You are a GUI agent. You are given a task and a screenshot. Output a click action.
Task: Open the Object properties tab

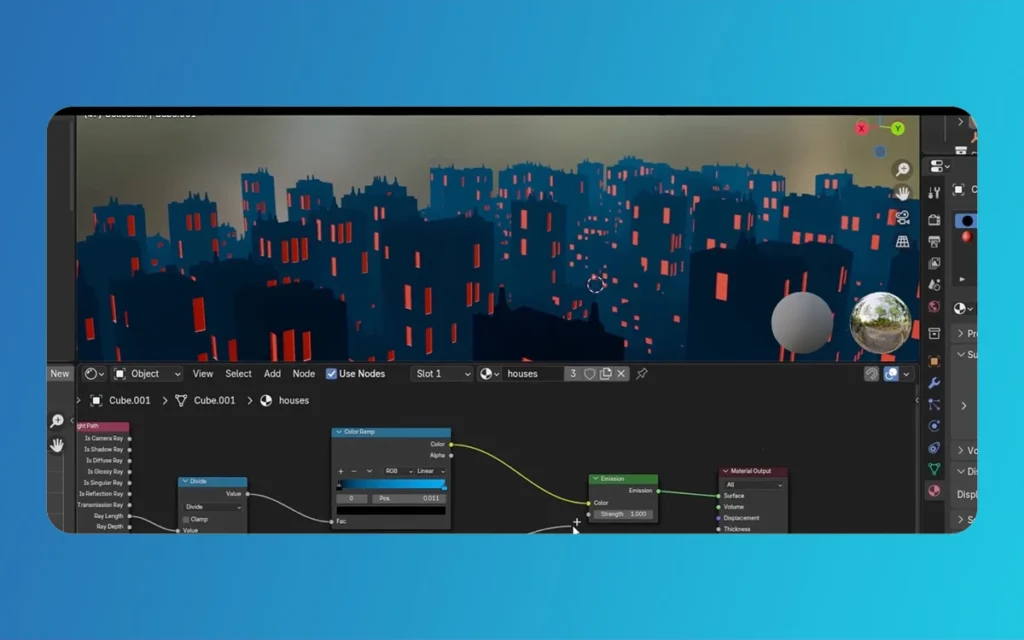[934, 361]
